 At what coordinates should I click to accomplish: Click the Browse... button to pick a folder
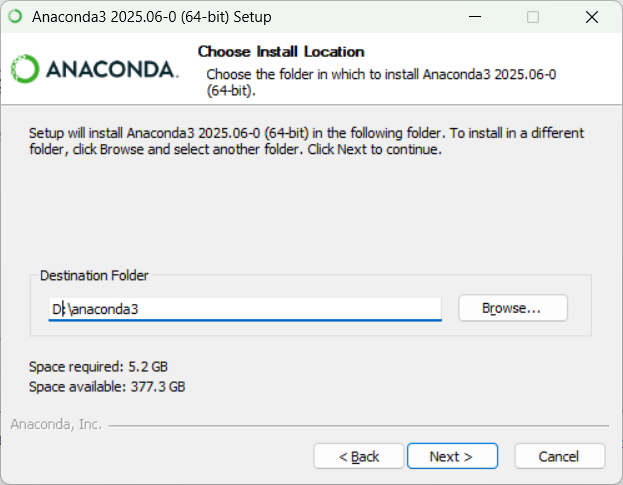(x=513, y=308)
